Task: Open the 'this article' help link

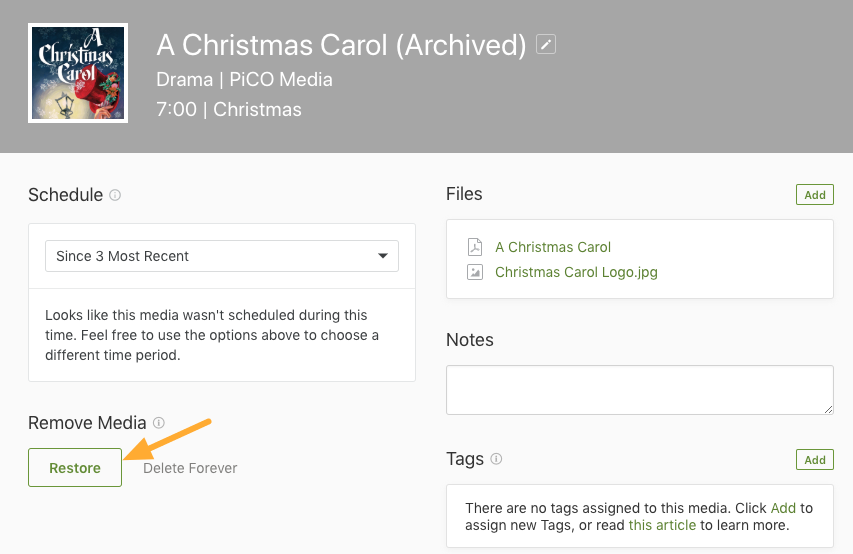Action: [x=662, y=525]
